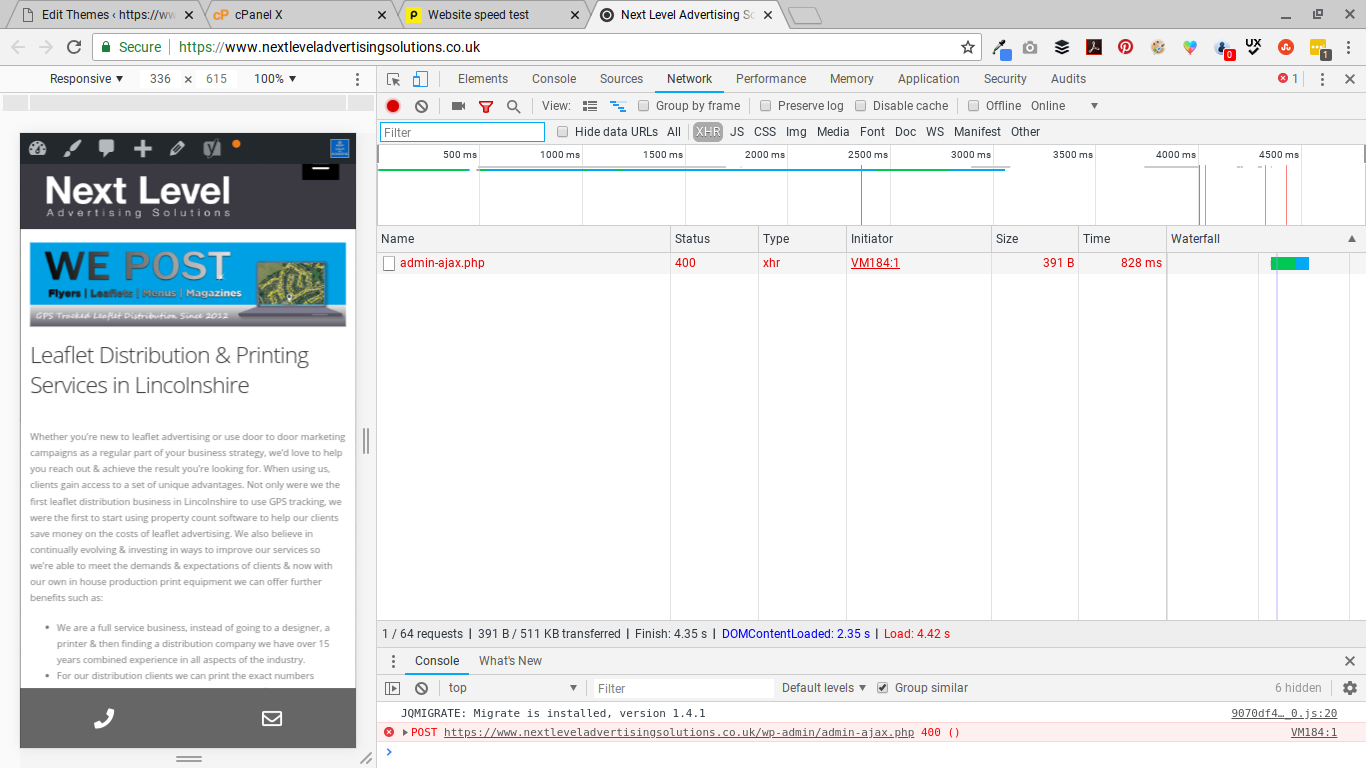Select the admin-ajax.php row checkbox icon
This screenshot has width=1366, height=768.
389,263
